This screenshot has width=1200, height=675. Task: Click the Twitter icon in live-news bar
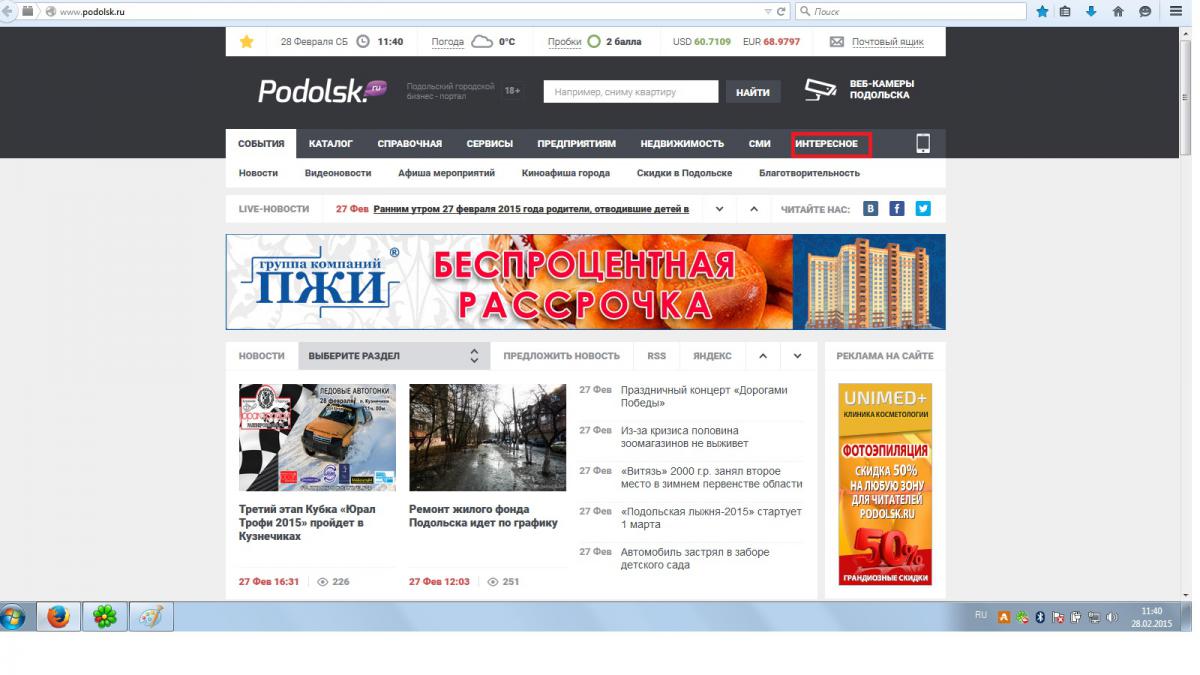point(923,209)
